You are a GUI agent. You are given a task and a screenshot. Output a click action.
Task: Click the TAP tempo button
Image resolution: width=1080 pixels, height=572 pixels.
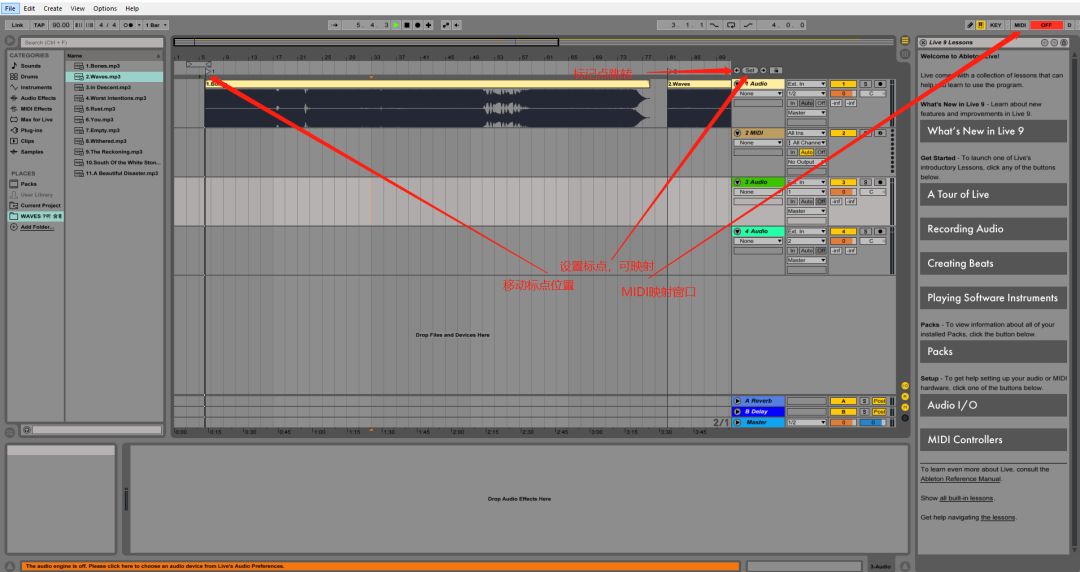point(39,25)
